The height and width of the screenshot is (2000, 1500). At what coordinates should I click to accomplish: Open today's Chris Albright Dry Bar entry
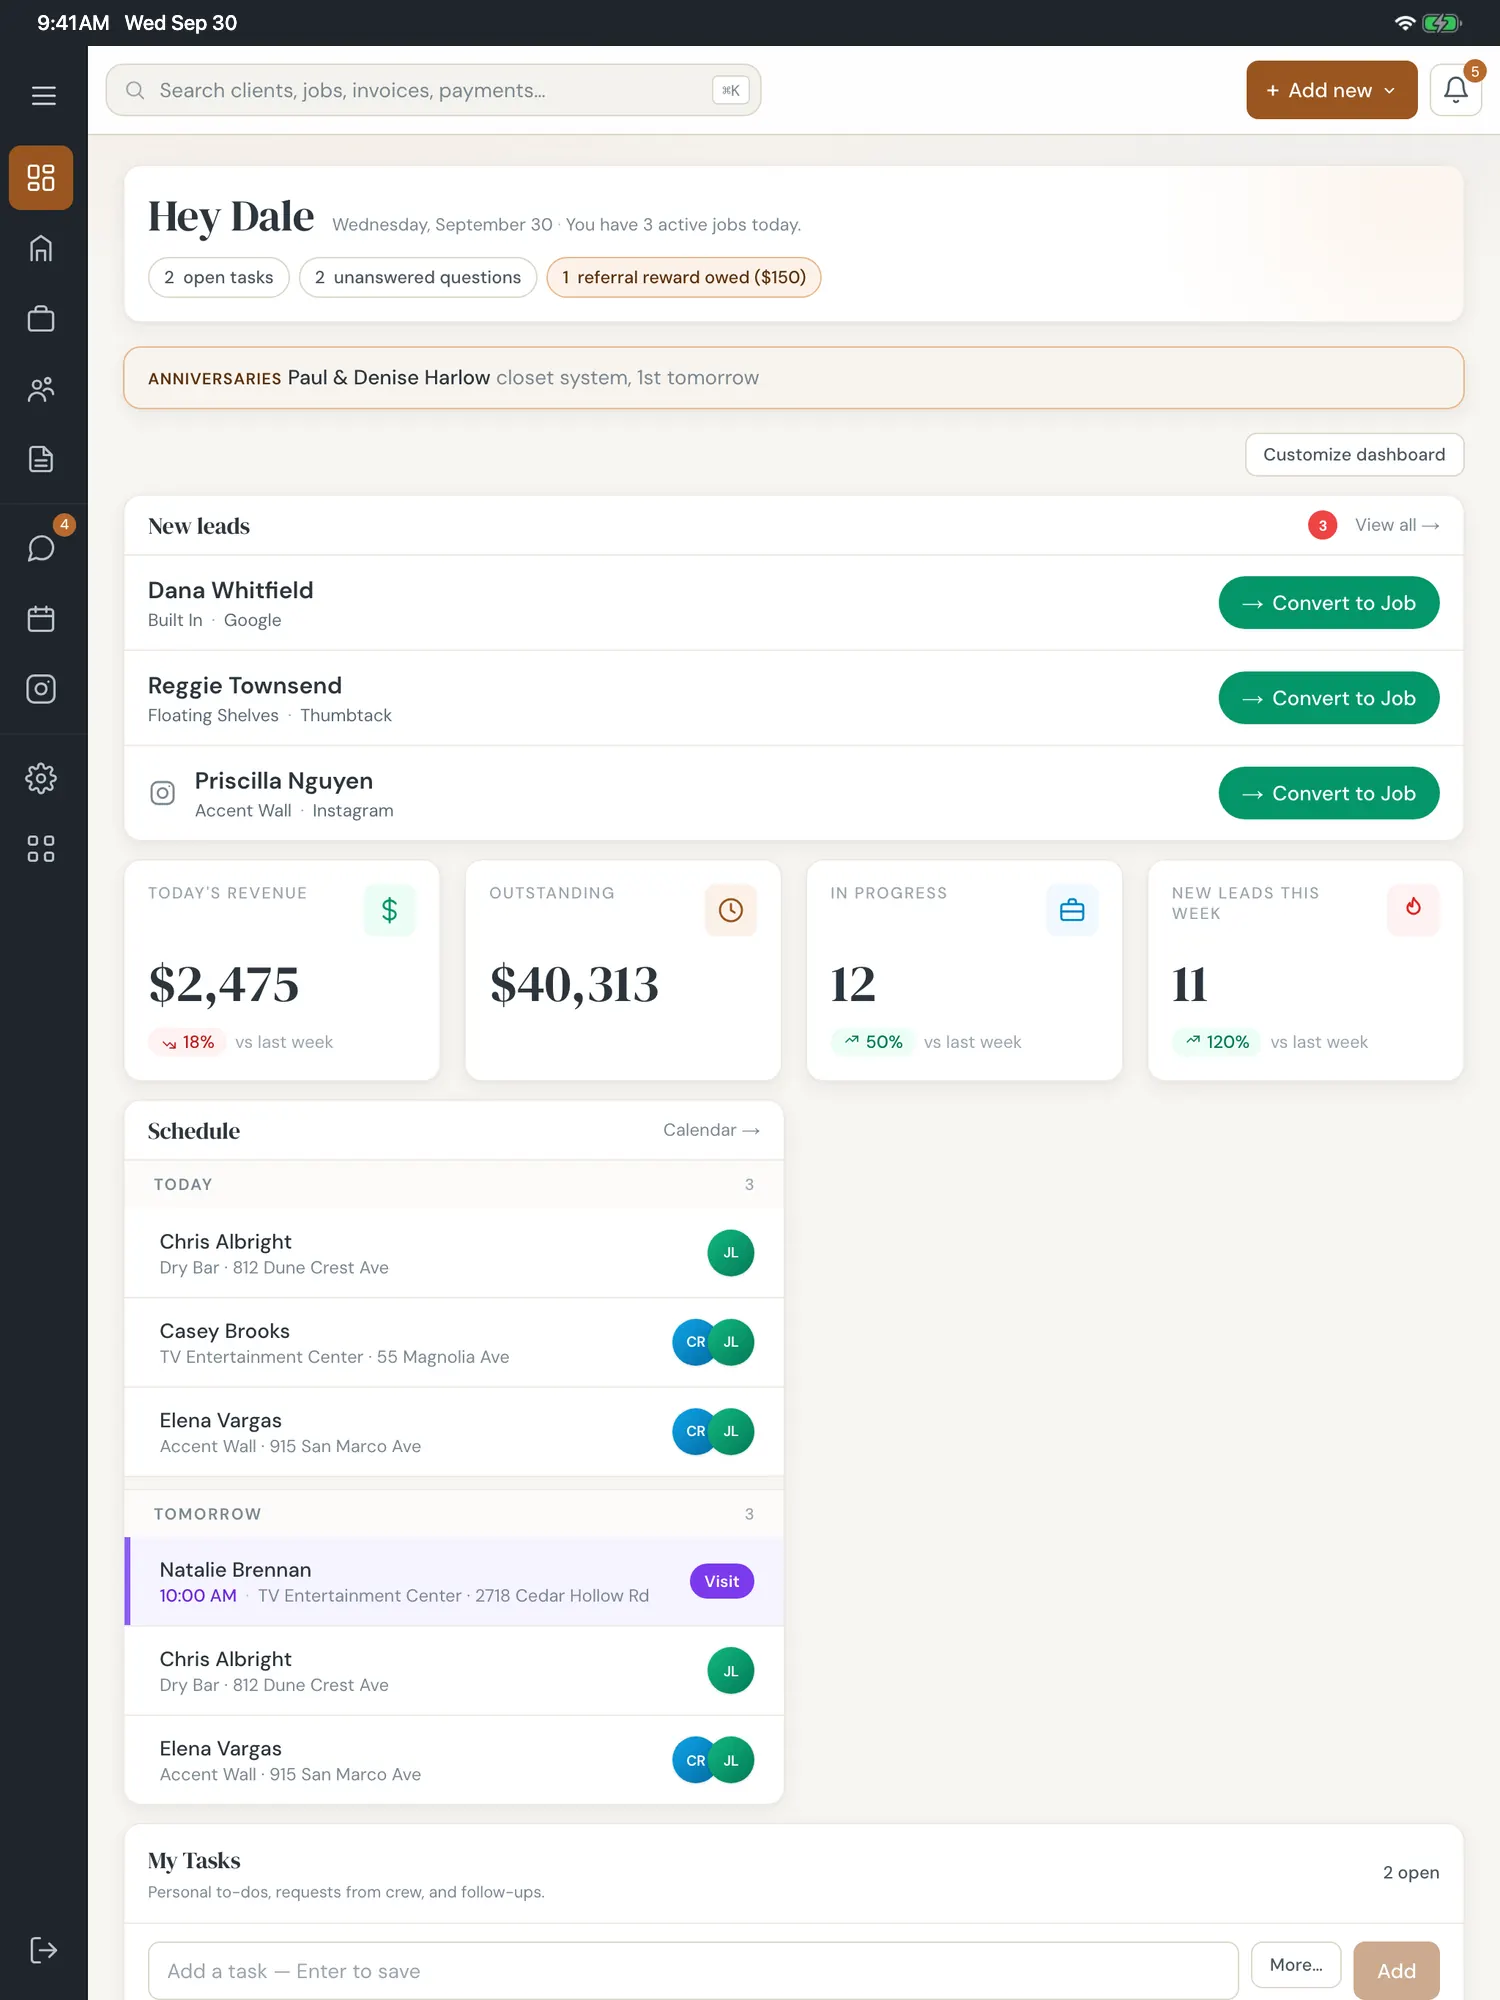pyautogui.click(x=454, y=1253)
